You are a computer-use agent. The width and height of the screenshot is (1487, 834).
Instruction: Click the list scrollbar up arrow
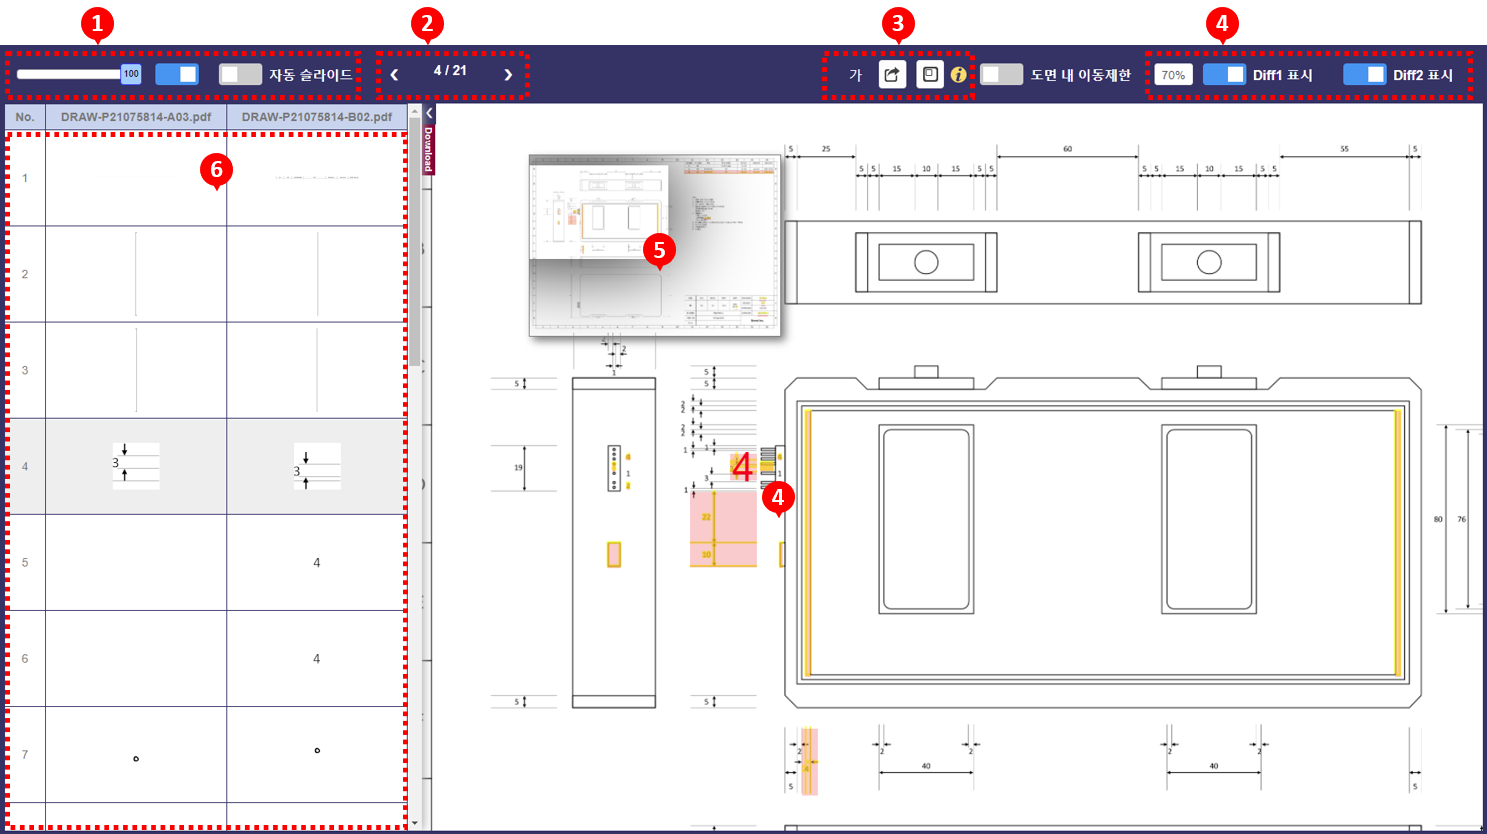coord(415,111)
